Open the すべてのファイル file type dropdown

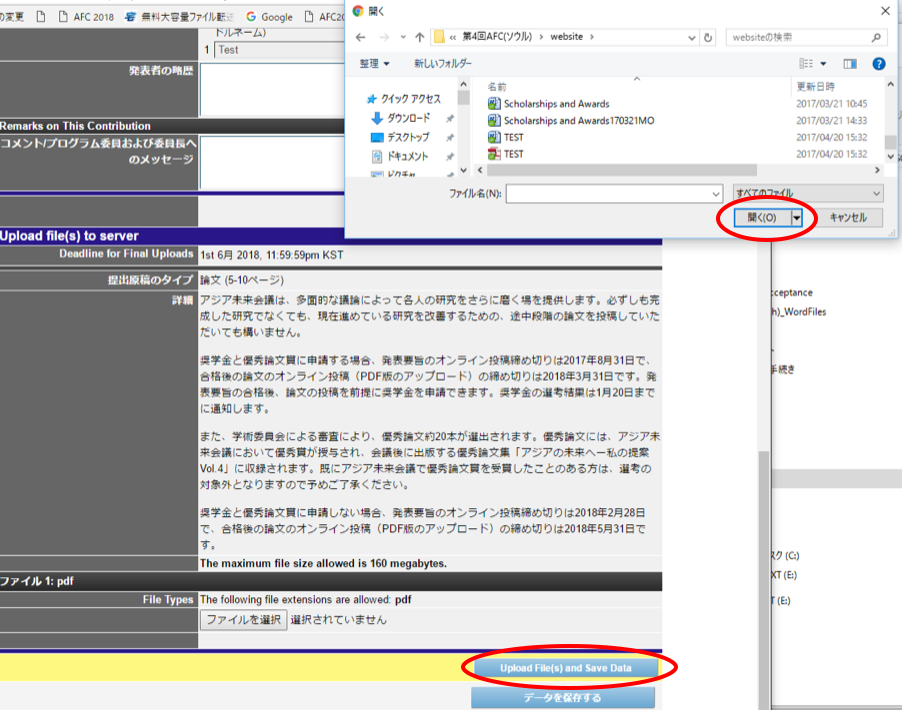808,193
